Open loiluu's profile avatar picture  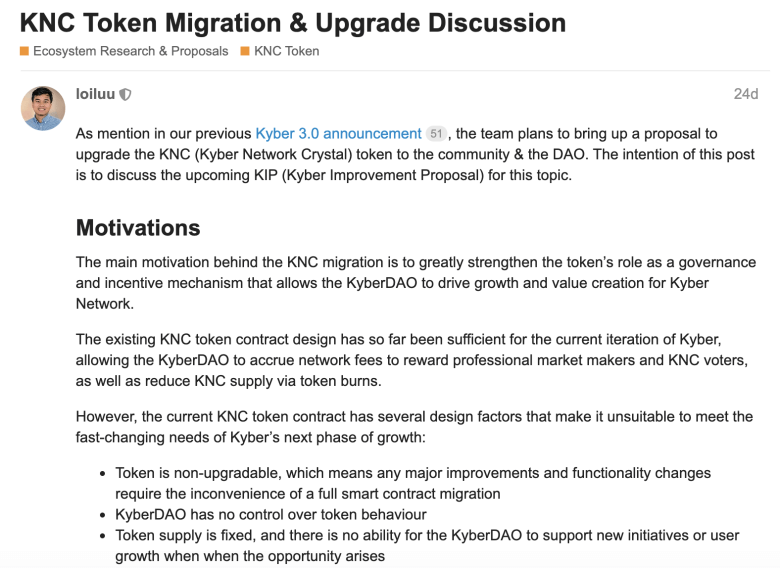[43, 108]
